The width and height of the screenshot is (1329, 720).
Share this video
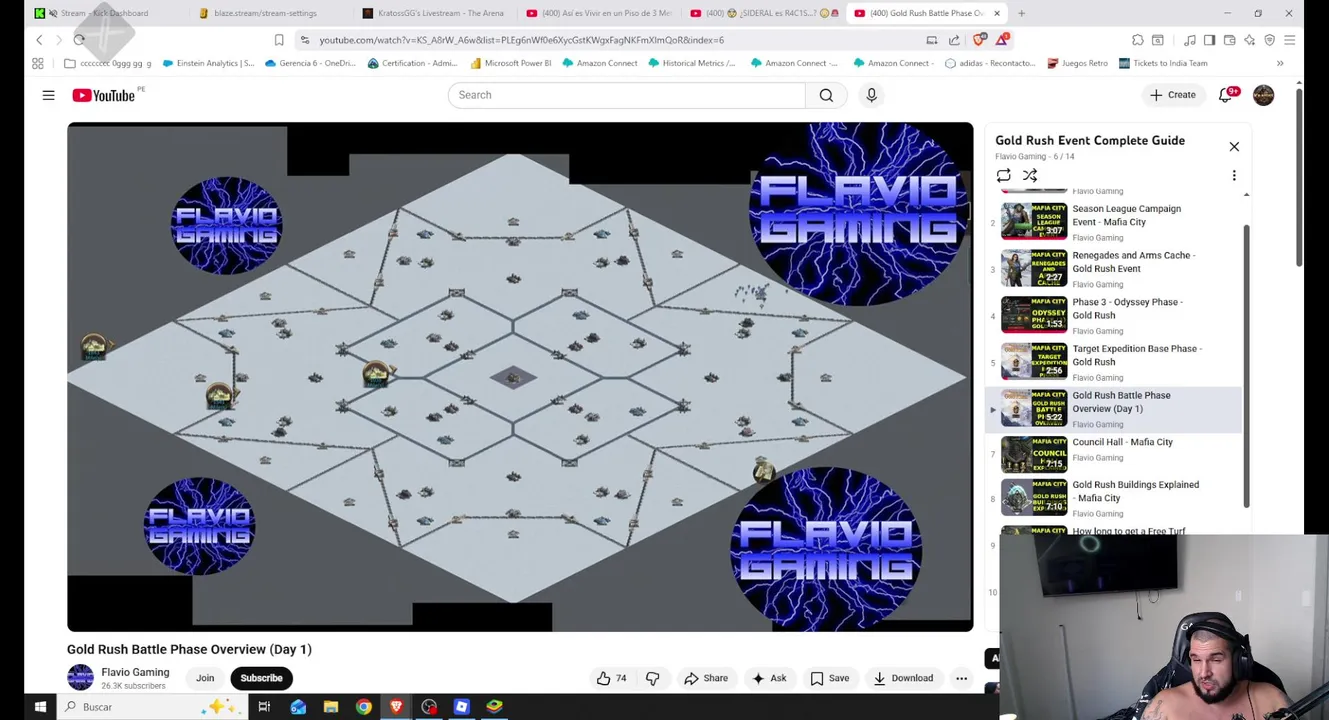click(706, 678)
